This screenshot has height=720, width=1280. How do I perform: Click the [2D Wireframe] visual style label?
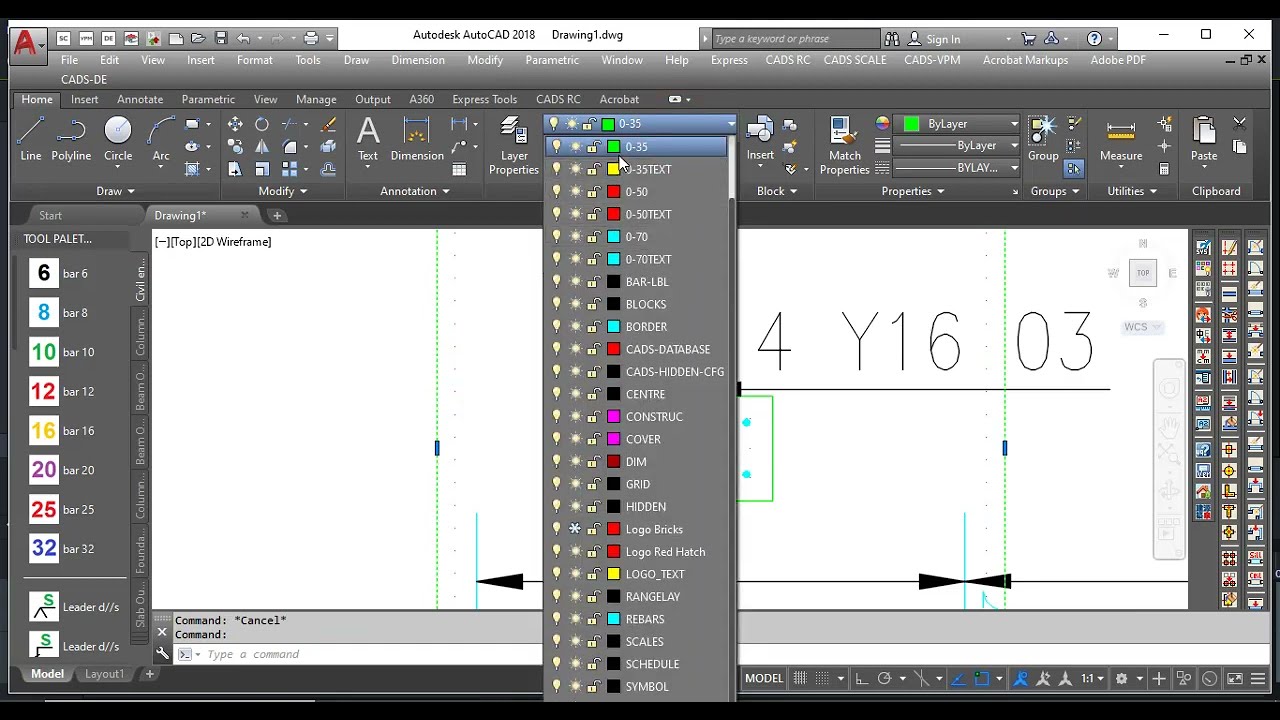(234, 242)
